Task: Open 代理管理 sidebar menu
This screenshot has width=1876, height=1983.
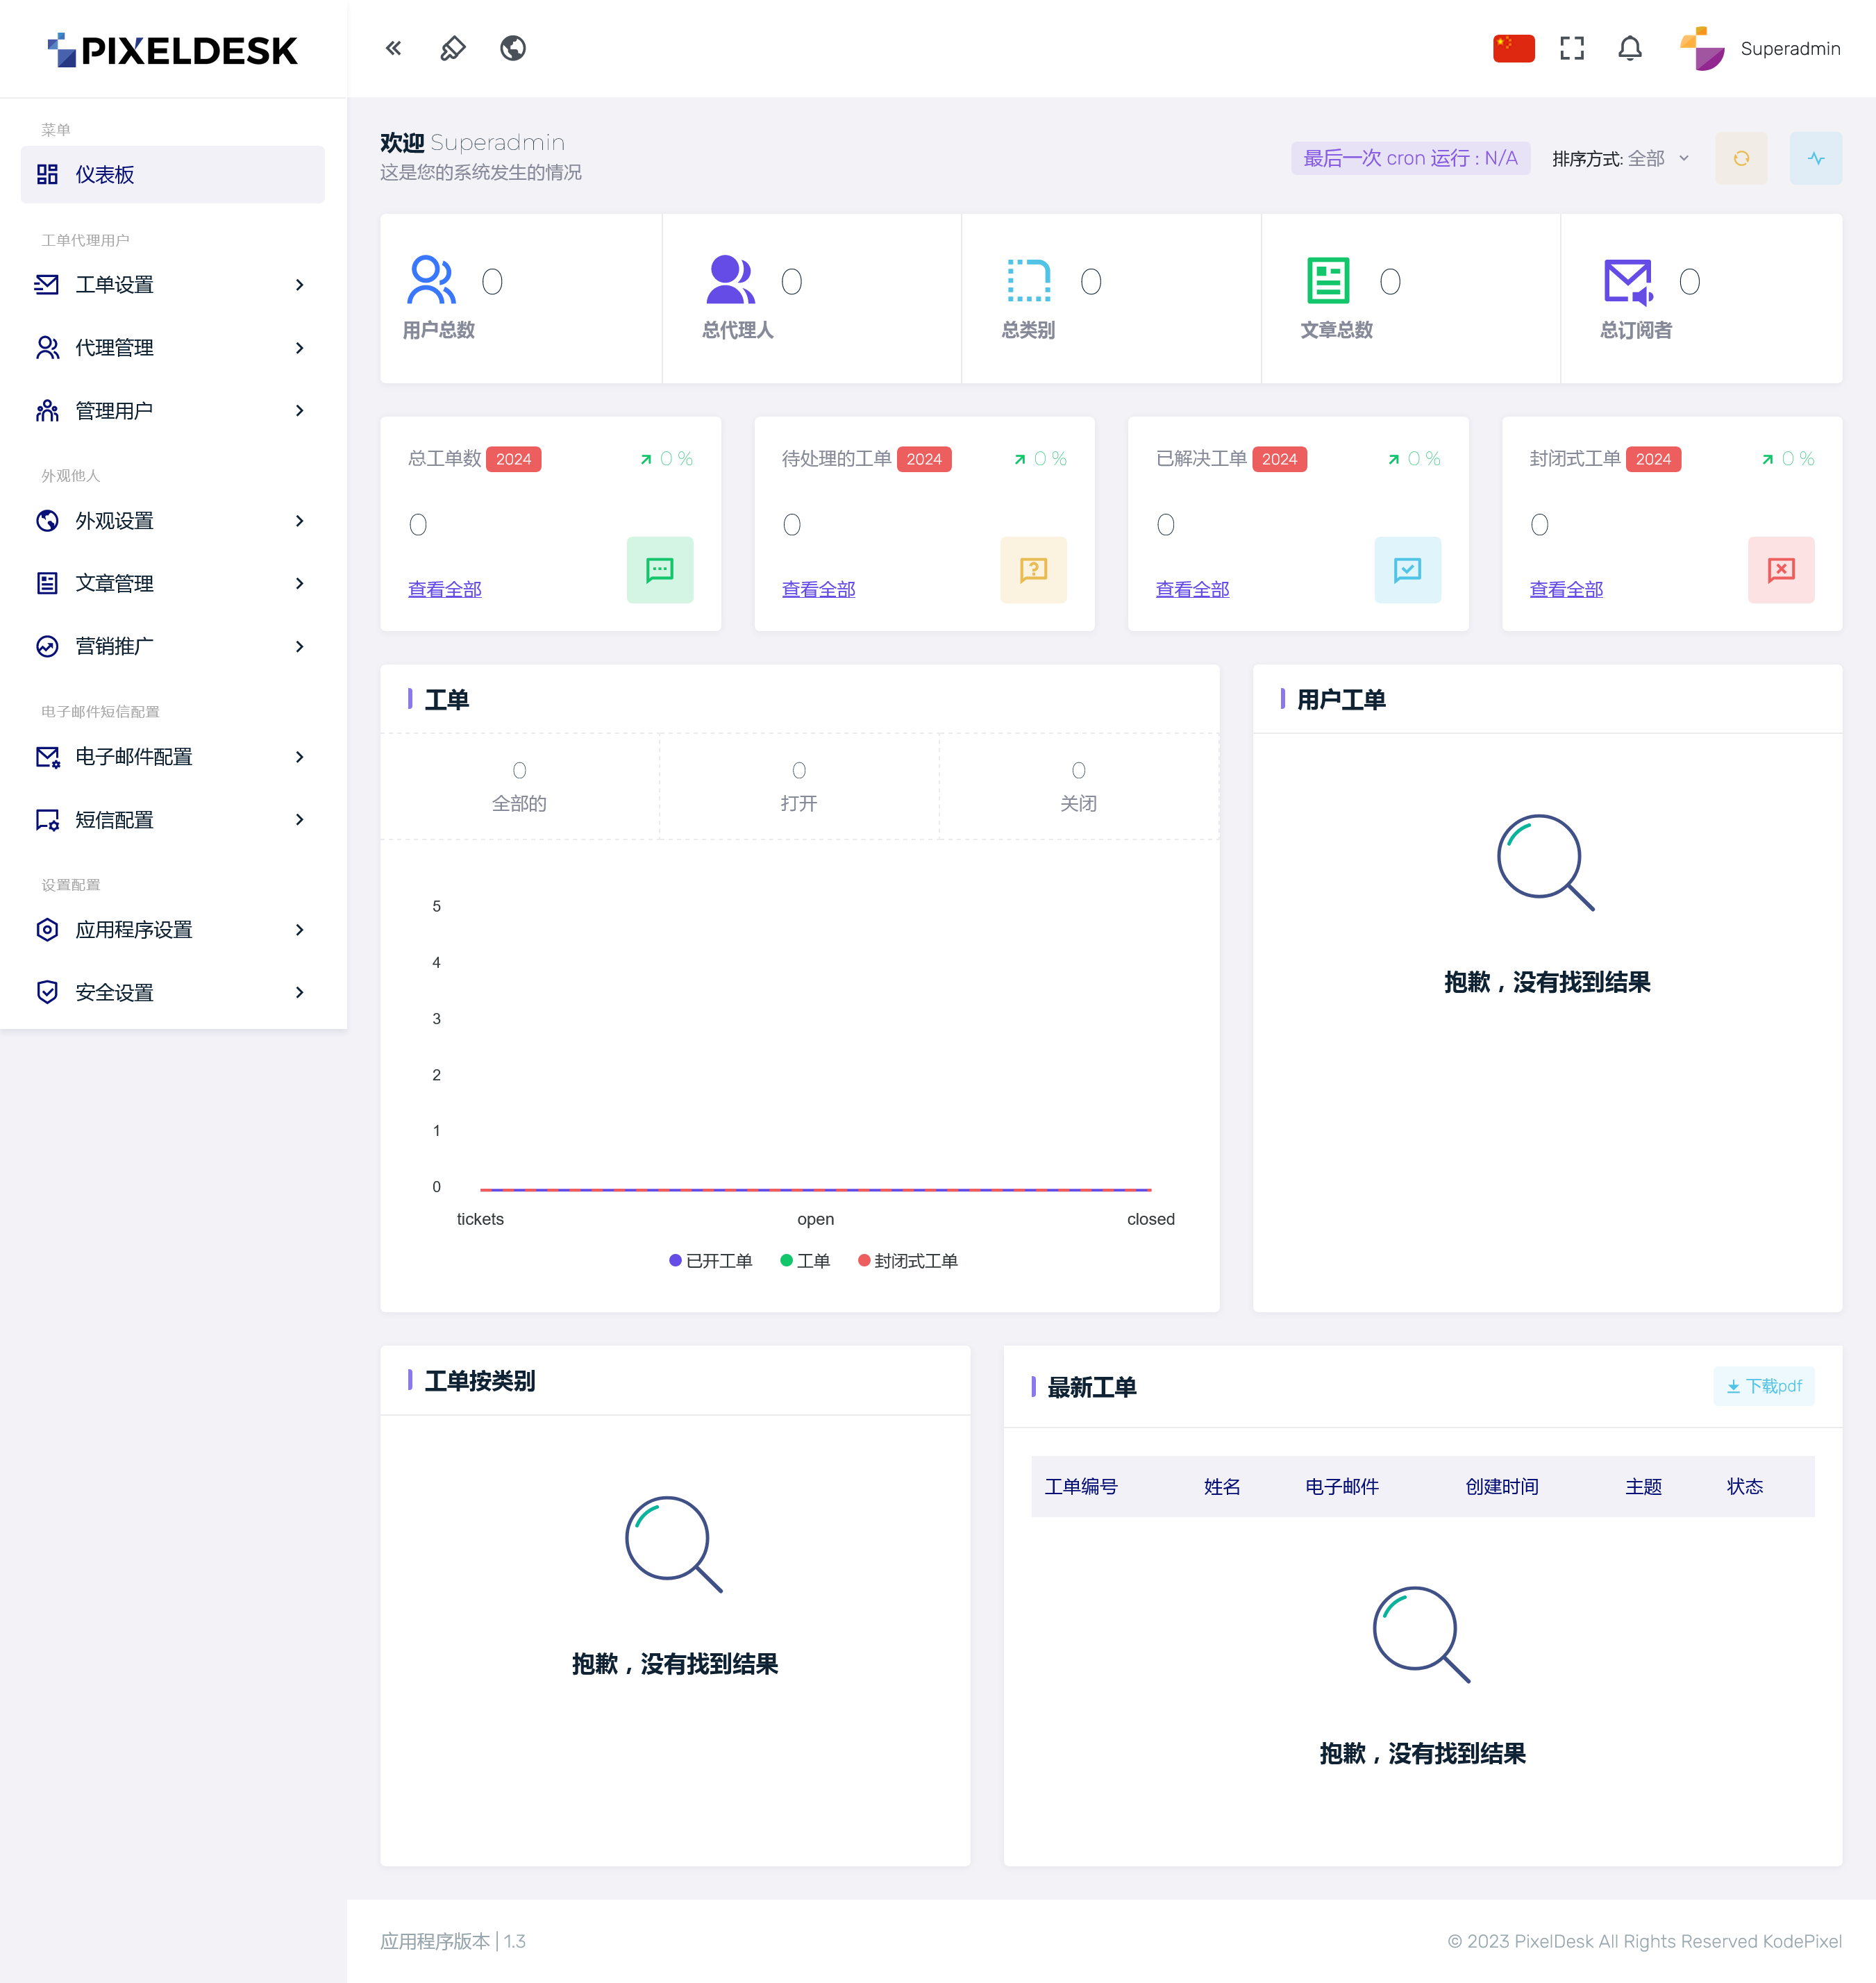Action: pos(172,348)
